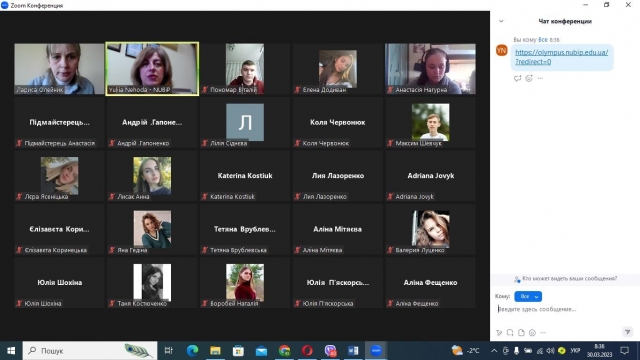Open Microsoft Word from the taskbar
The height and width of the screenshot is (360, 640).
[x=353, y=351]
